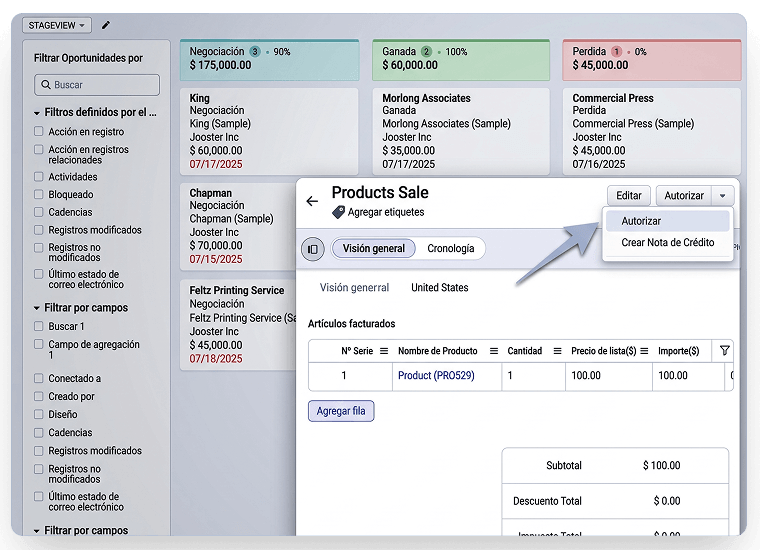This screenshot has height=550, width=760.
Task: Click Agregar etiquetes label
Action: click(x=386, y=212)
